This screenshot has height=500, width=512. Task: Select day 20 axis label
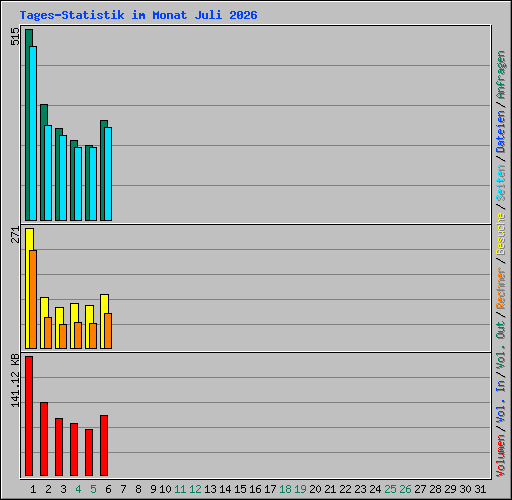pyautogui.click(x=315, y=489)
